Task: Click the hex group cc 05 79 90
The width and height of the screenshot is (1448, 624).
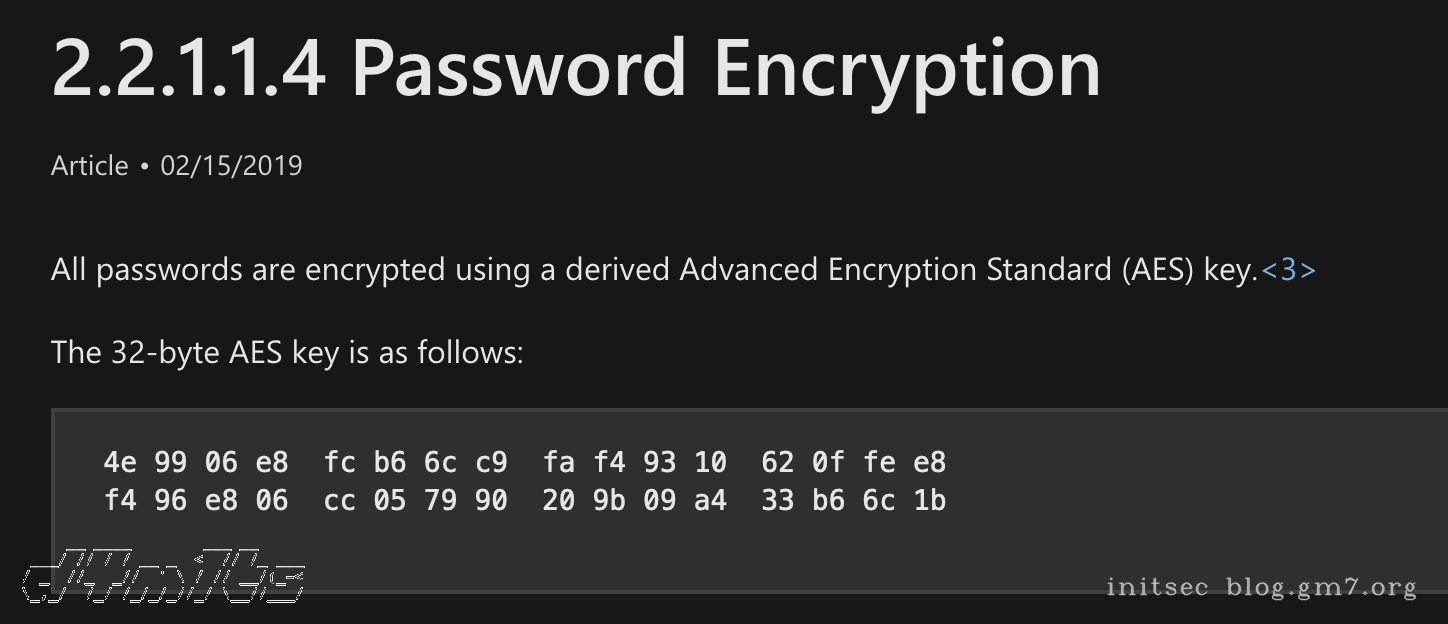Action: point(415,500)
